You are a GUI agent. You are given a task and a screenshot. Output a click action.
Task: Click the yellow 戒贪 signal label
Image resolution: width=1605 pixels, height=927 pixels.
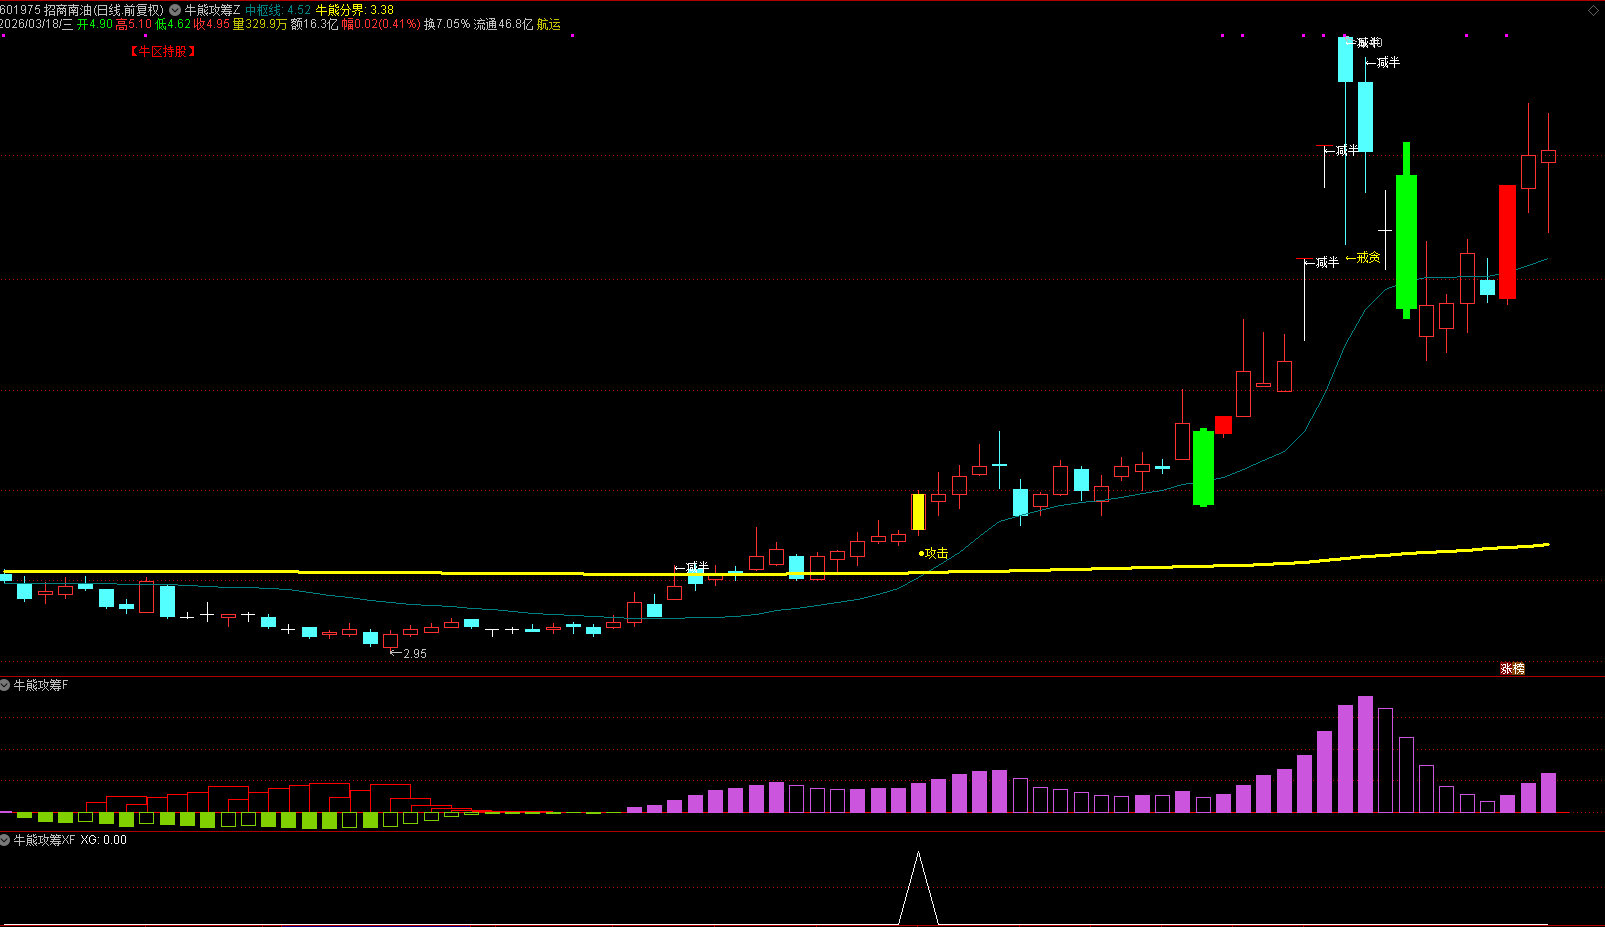[1363, 258]
